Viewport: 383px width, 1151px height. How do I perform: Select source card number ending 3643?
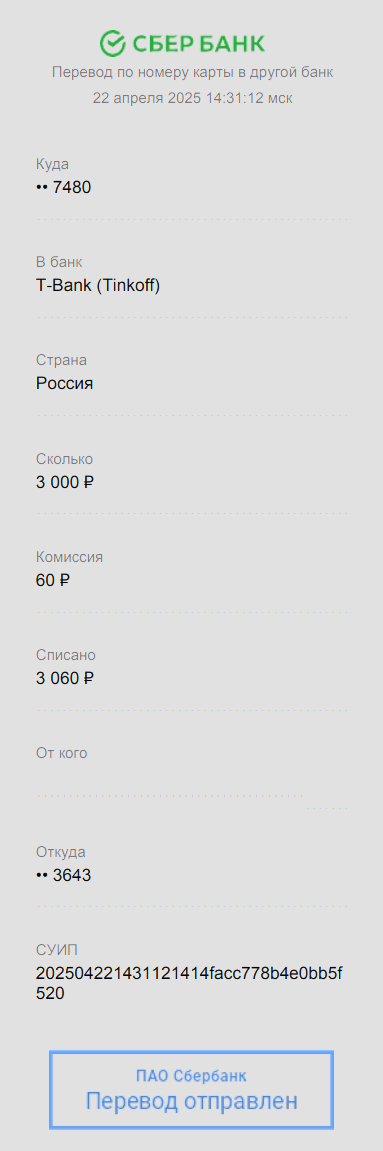[x=63, y=875]
